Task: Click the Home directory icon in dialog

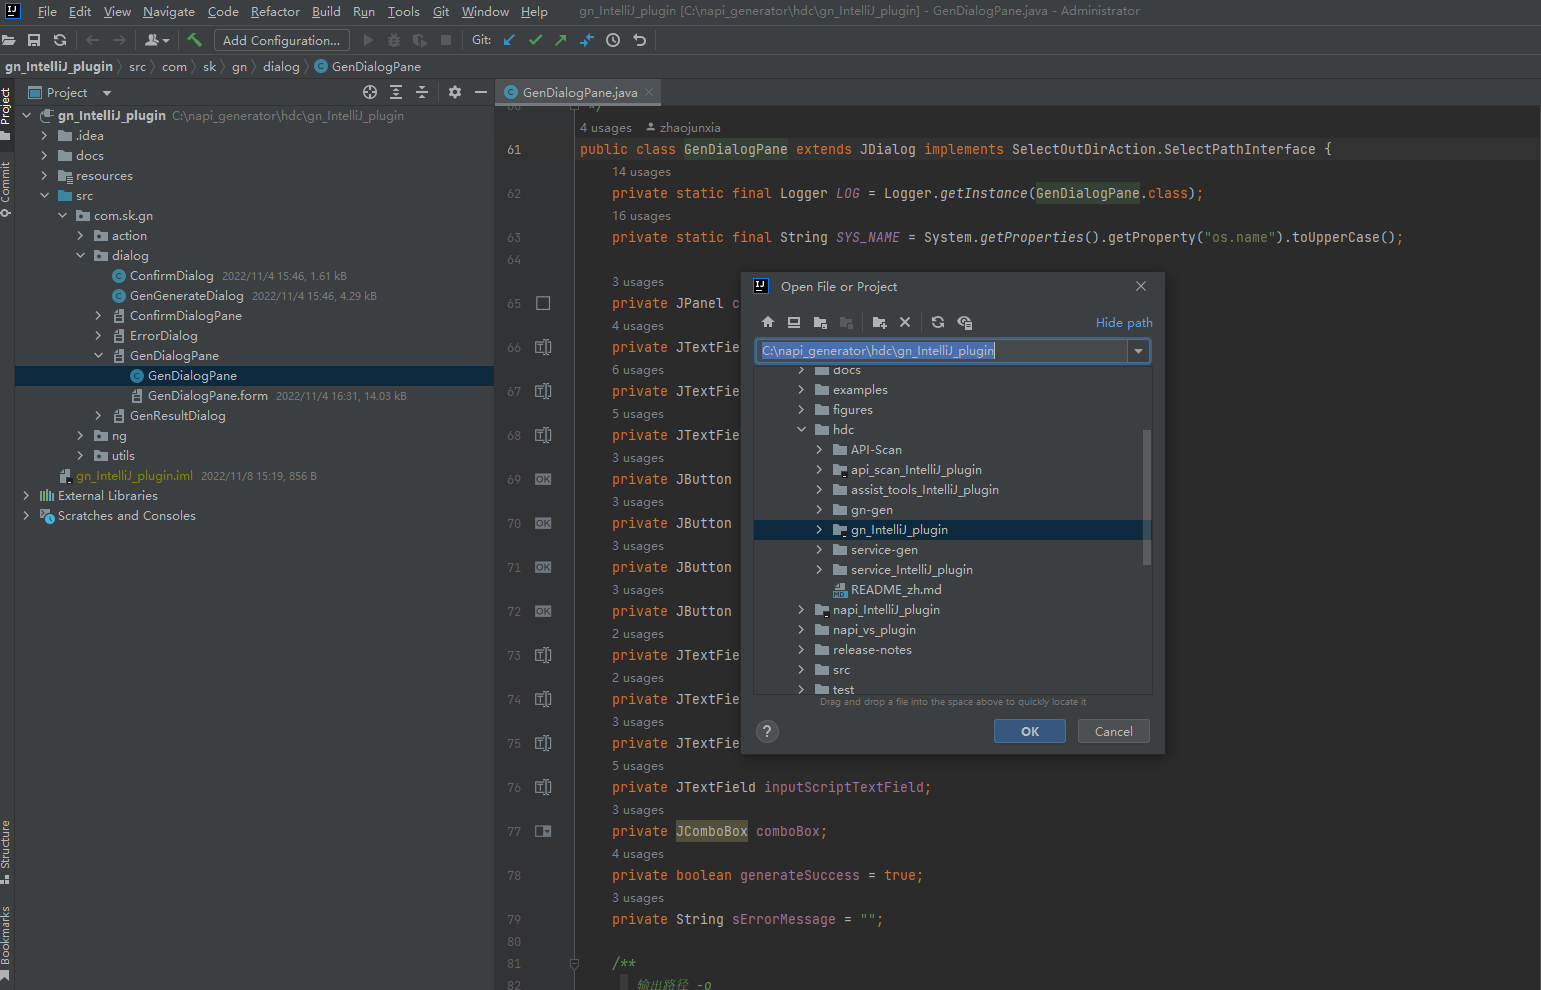Action: point(768,322)
